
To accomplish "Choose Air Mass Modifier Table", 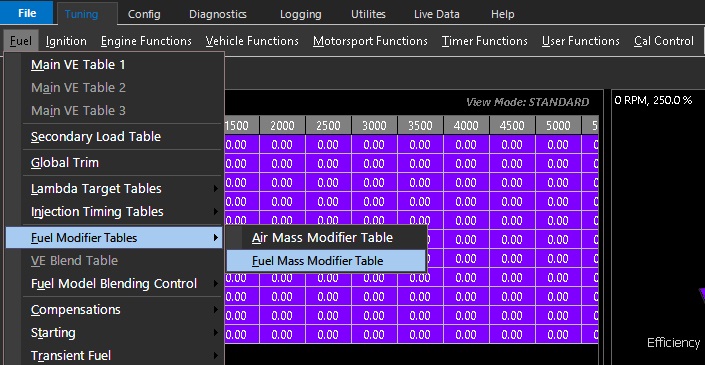I will (x=326, y=238).
